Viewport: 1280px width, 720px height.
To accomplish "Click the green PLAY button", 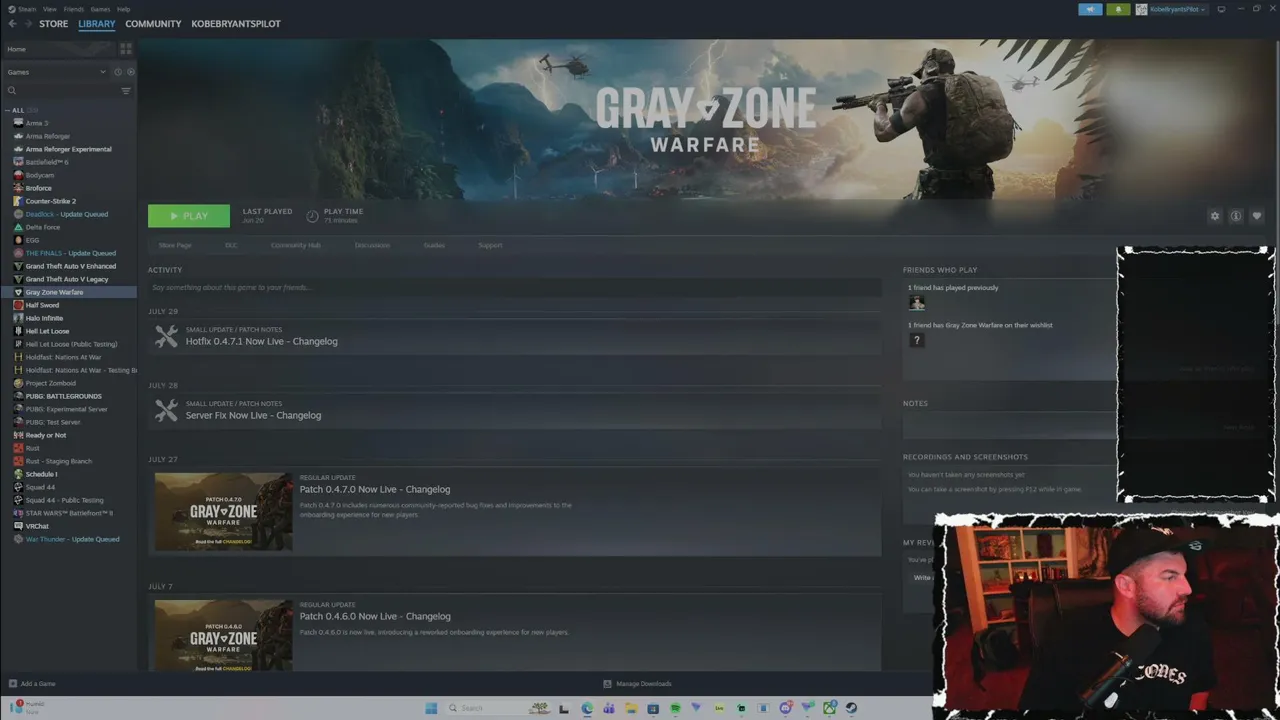I will tap(189, 216).
